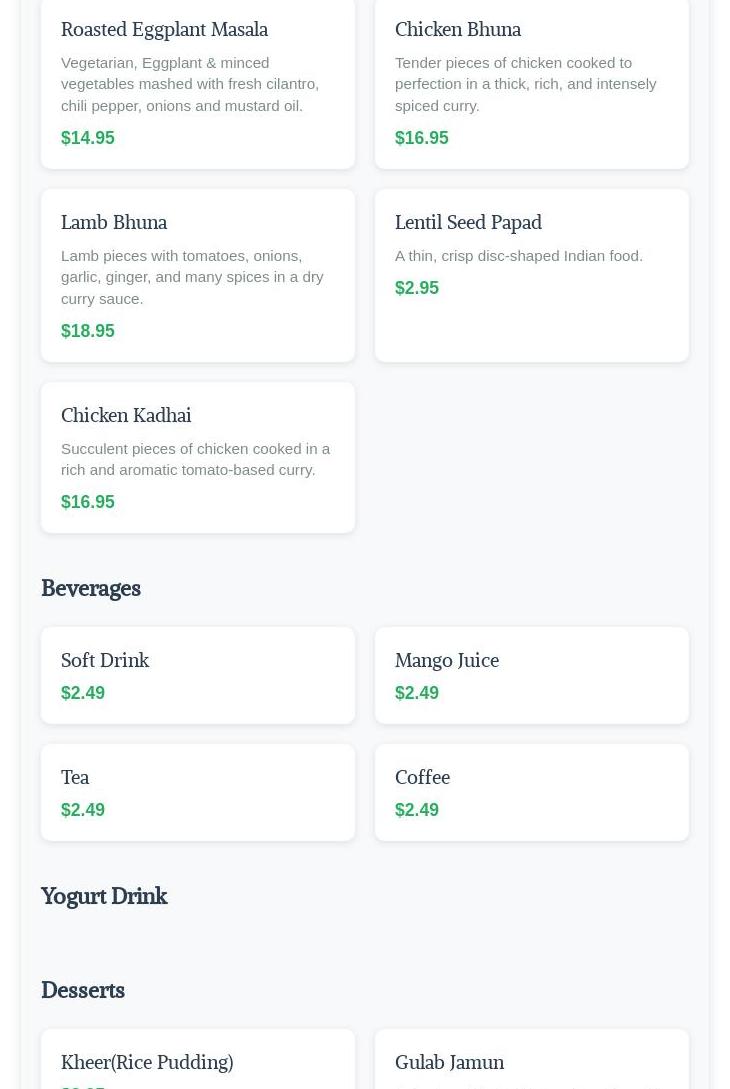This screenshot has width=730, height=1089.
Task: Select the Gulab Jamun dessert
Action: [449, 1062]
